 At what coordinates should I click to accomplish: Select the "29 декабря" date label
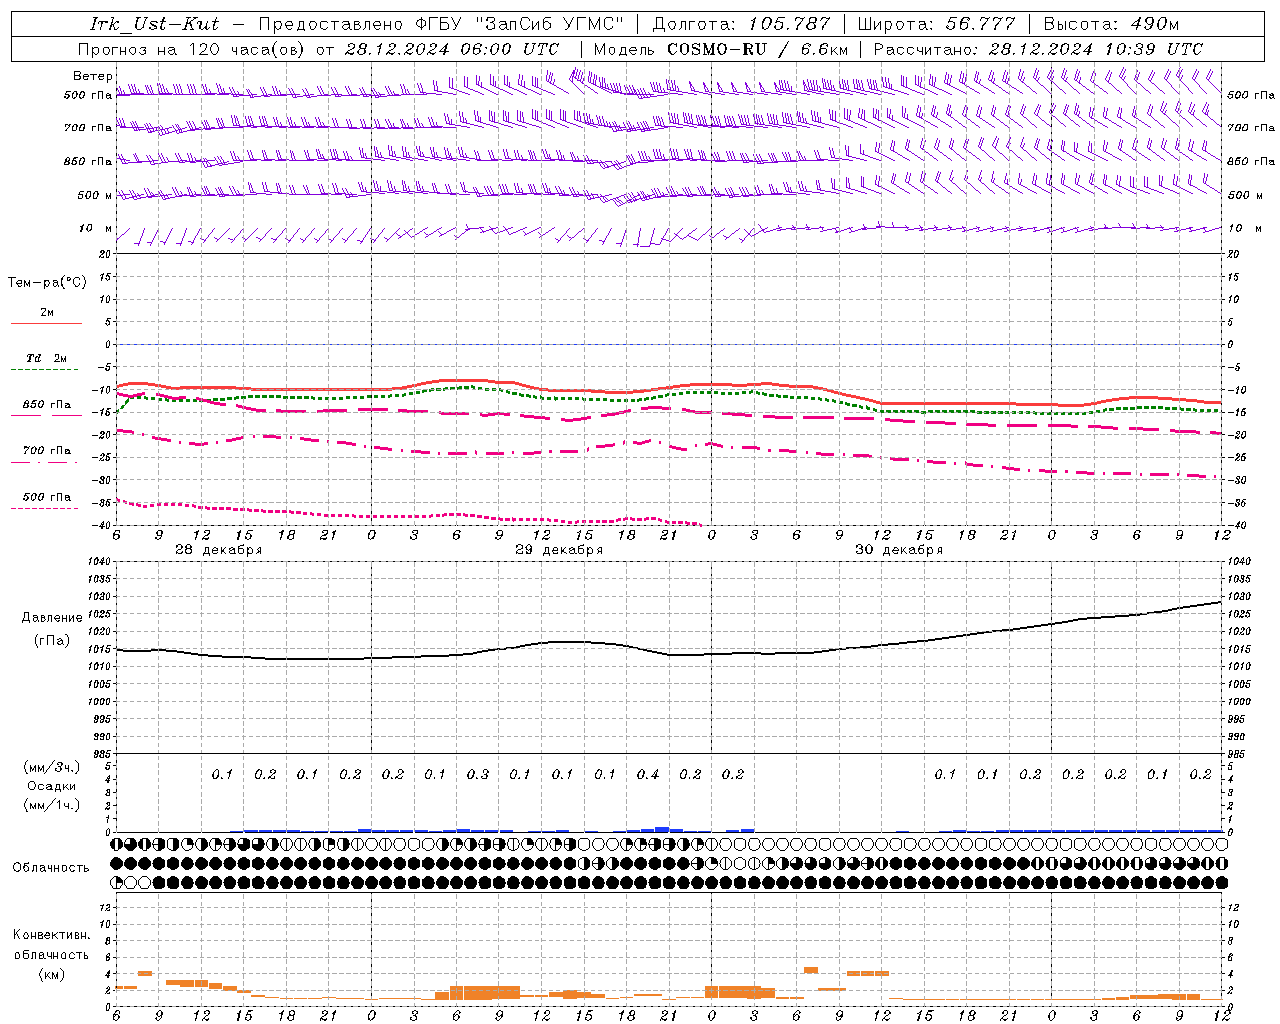[x=559, y=550]
